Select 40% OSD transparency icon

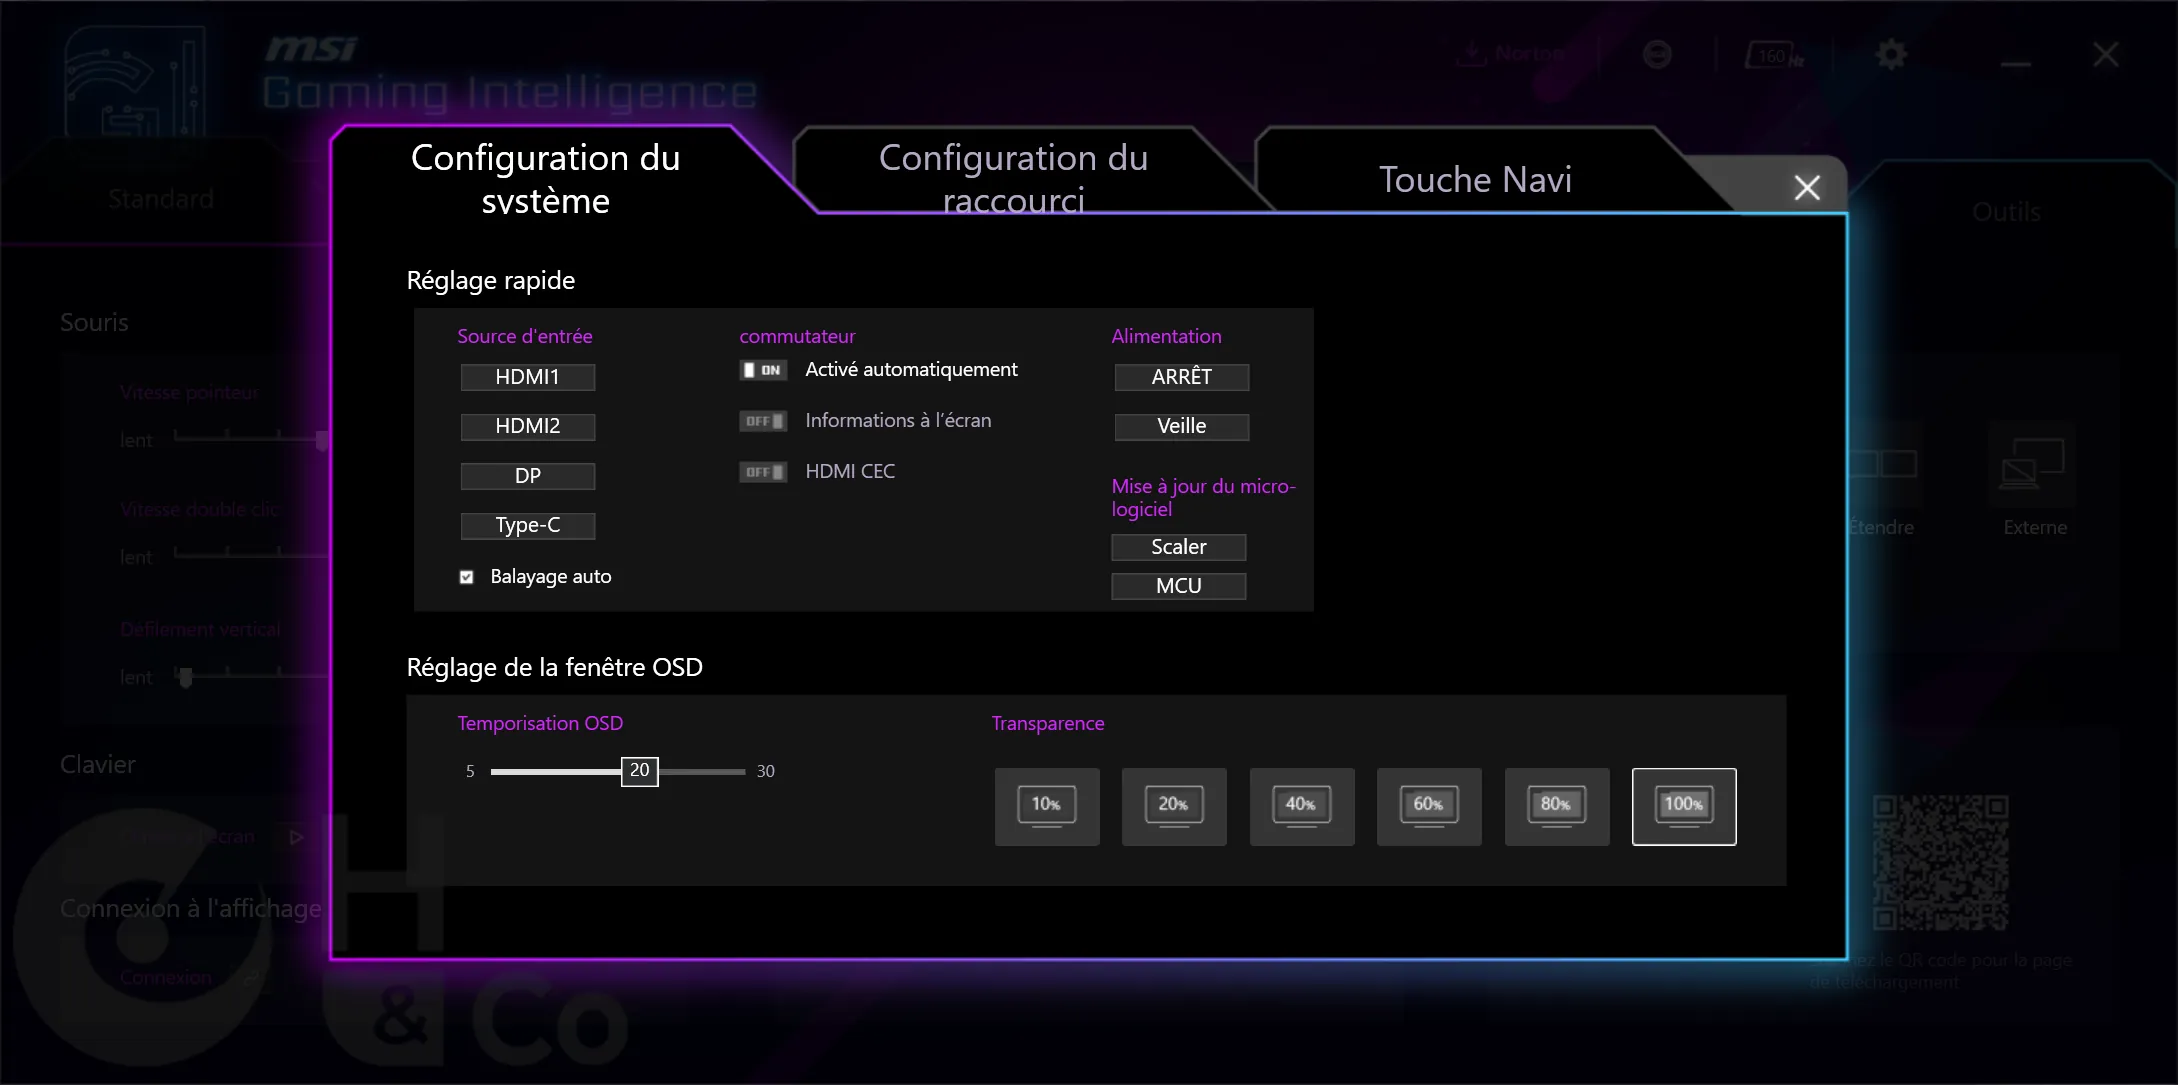pyautogui.click(x=1302, y=806)
